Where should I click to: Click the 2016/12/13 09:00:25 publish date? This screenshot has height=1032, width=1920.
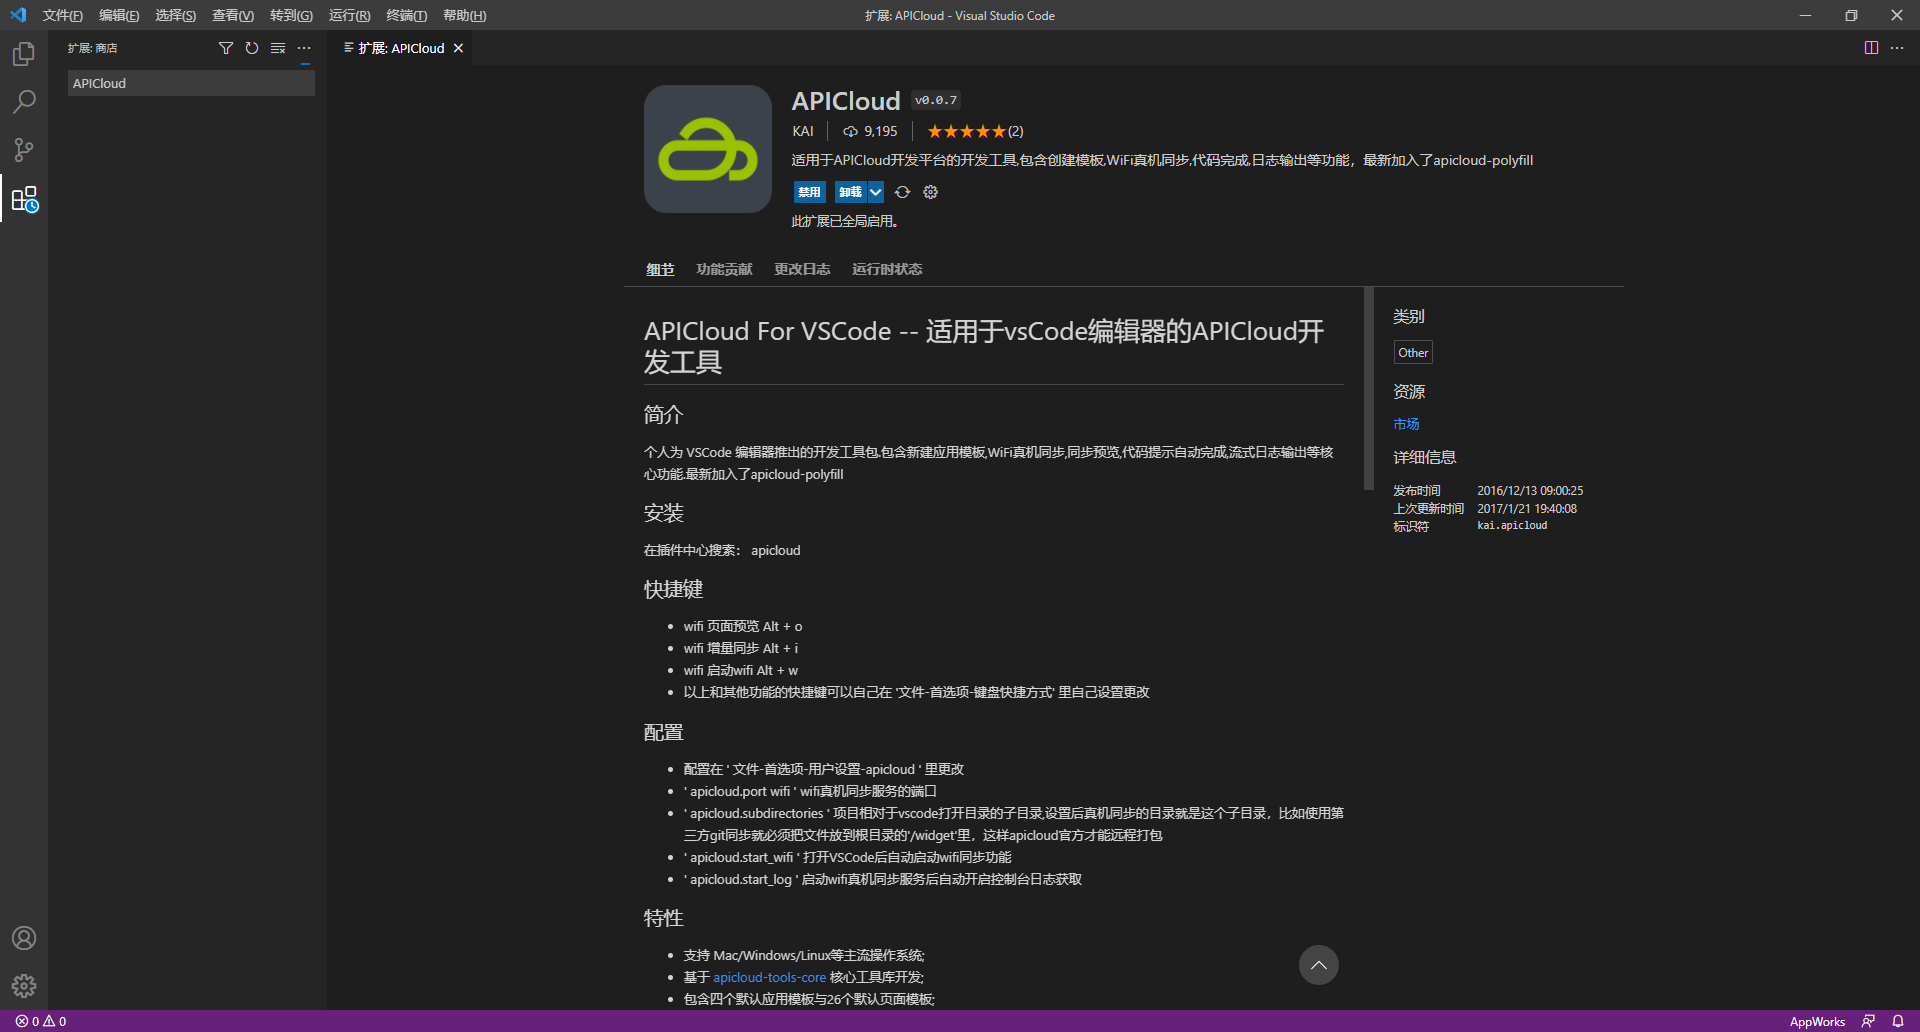(x=1530, y=491)
